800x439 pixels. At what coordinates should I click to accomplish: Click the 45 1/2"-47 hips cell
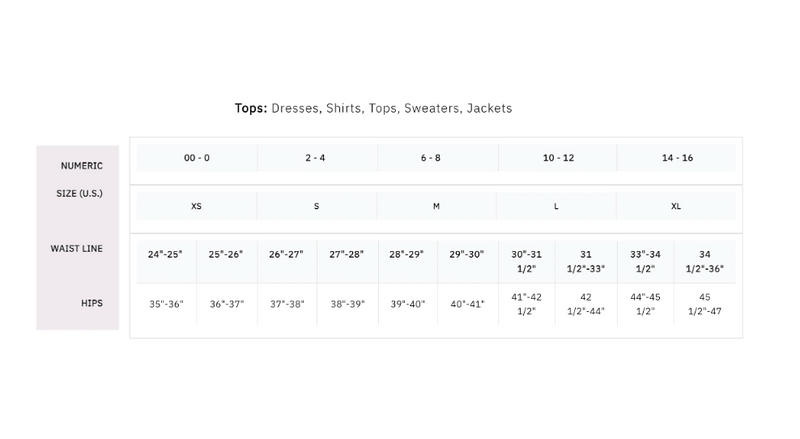(706, 304)
